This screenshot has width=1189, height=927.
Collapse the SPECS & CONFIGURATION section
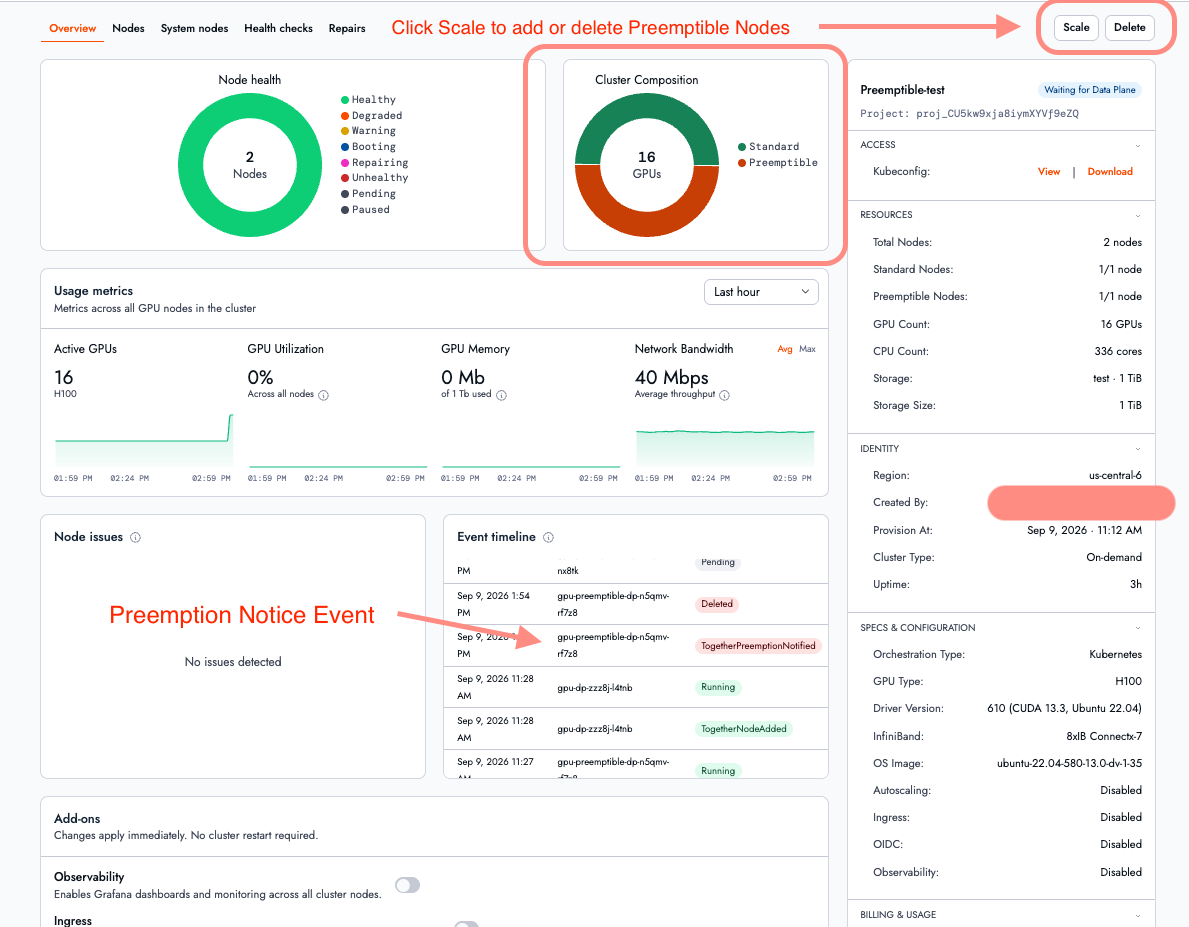[x=1137, y=628]
